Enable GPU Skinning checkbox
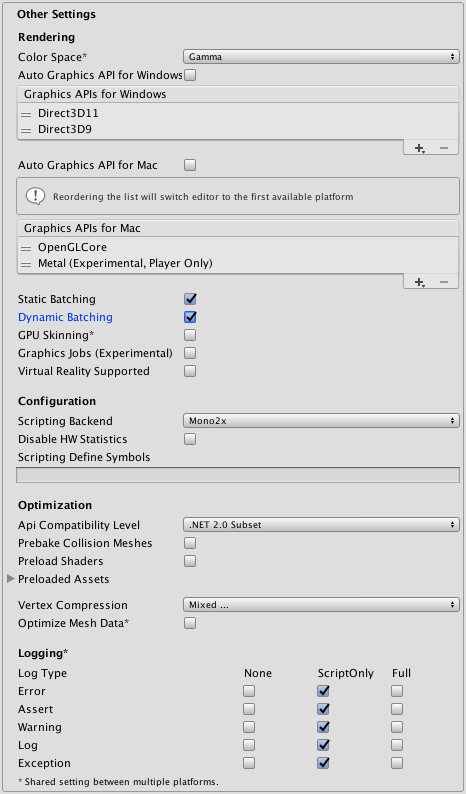The height and width of the screenshot is (794, 466). pos(190,335)
